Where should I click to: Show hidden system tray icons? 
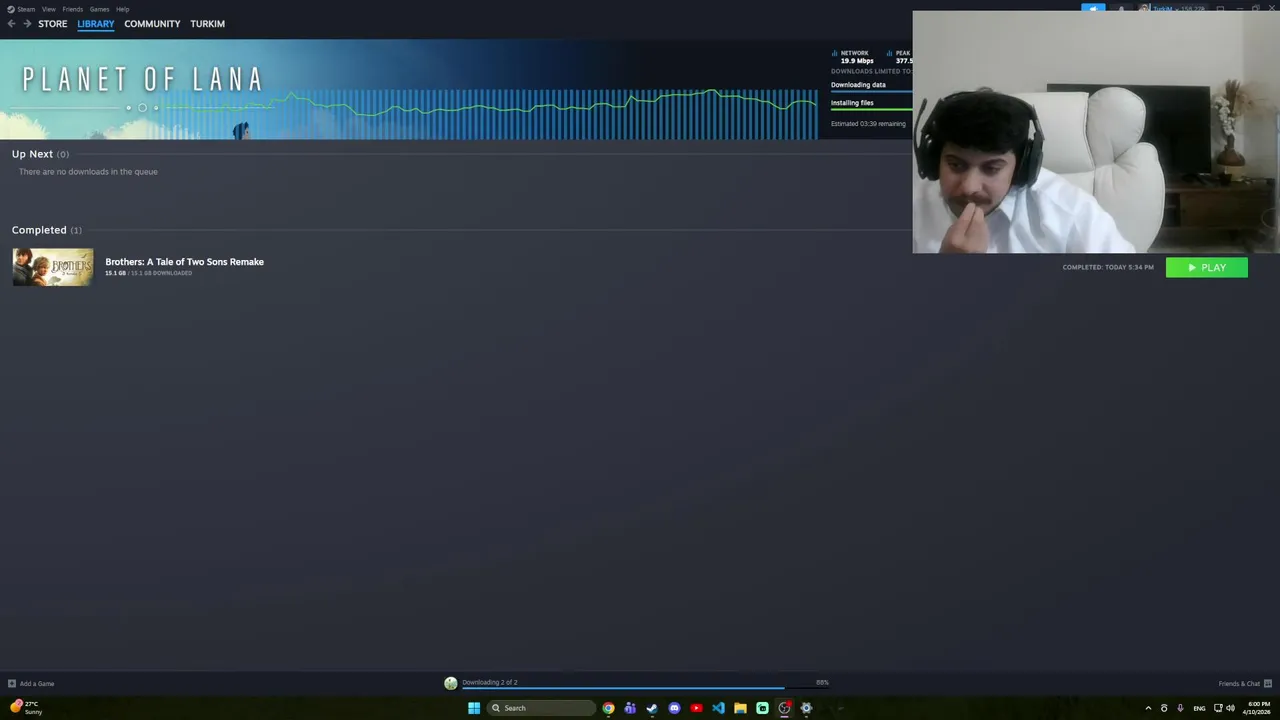(x=1148, y=708)
